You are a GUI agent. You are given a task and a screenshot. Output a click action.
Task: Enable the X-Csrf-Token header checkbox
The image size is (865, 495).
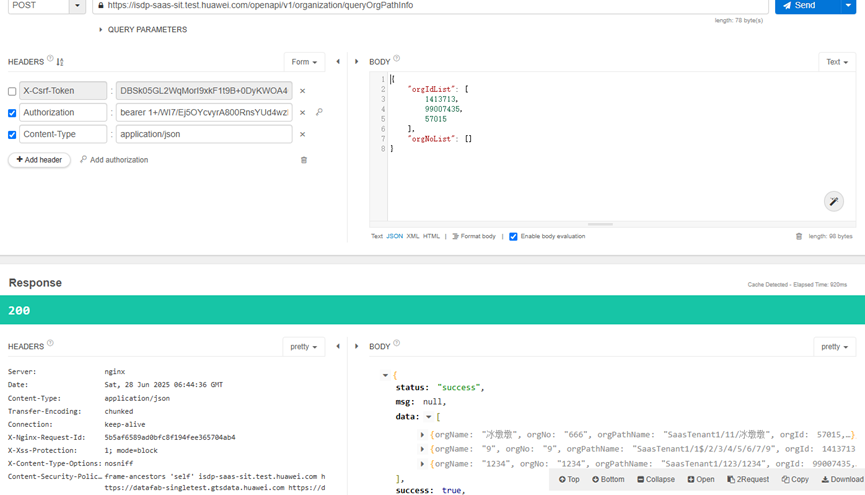click(x=12, y=91)
